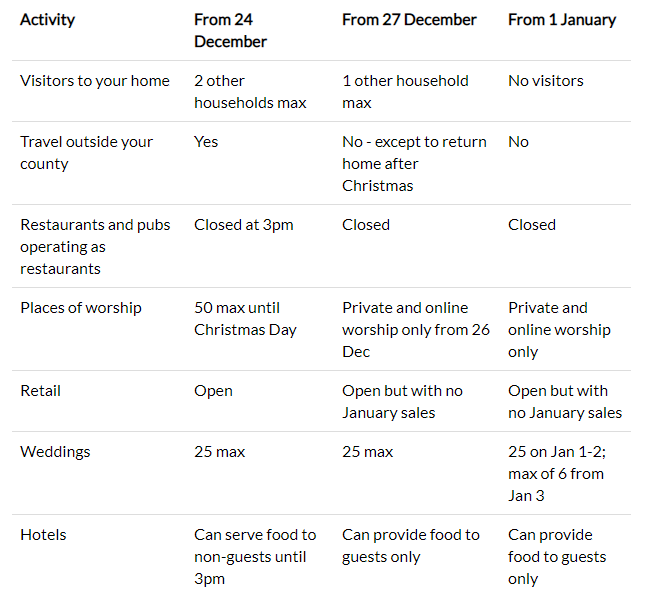Select 'Places of worship' row label
Screen dimensions: 651x609
point(81,308)
